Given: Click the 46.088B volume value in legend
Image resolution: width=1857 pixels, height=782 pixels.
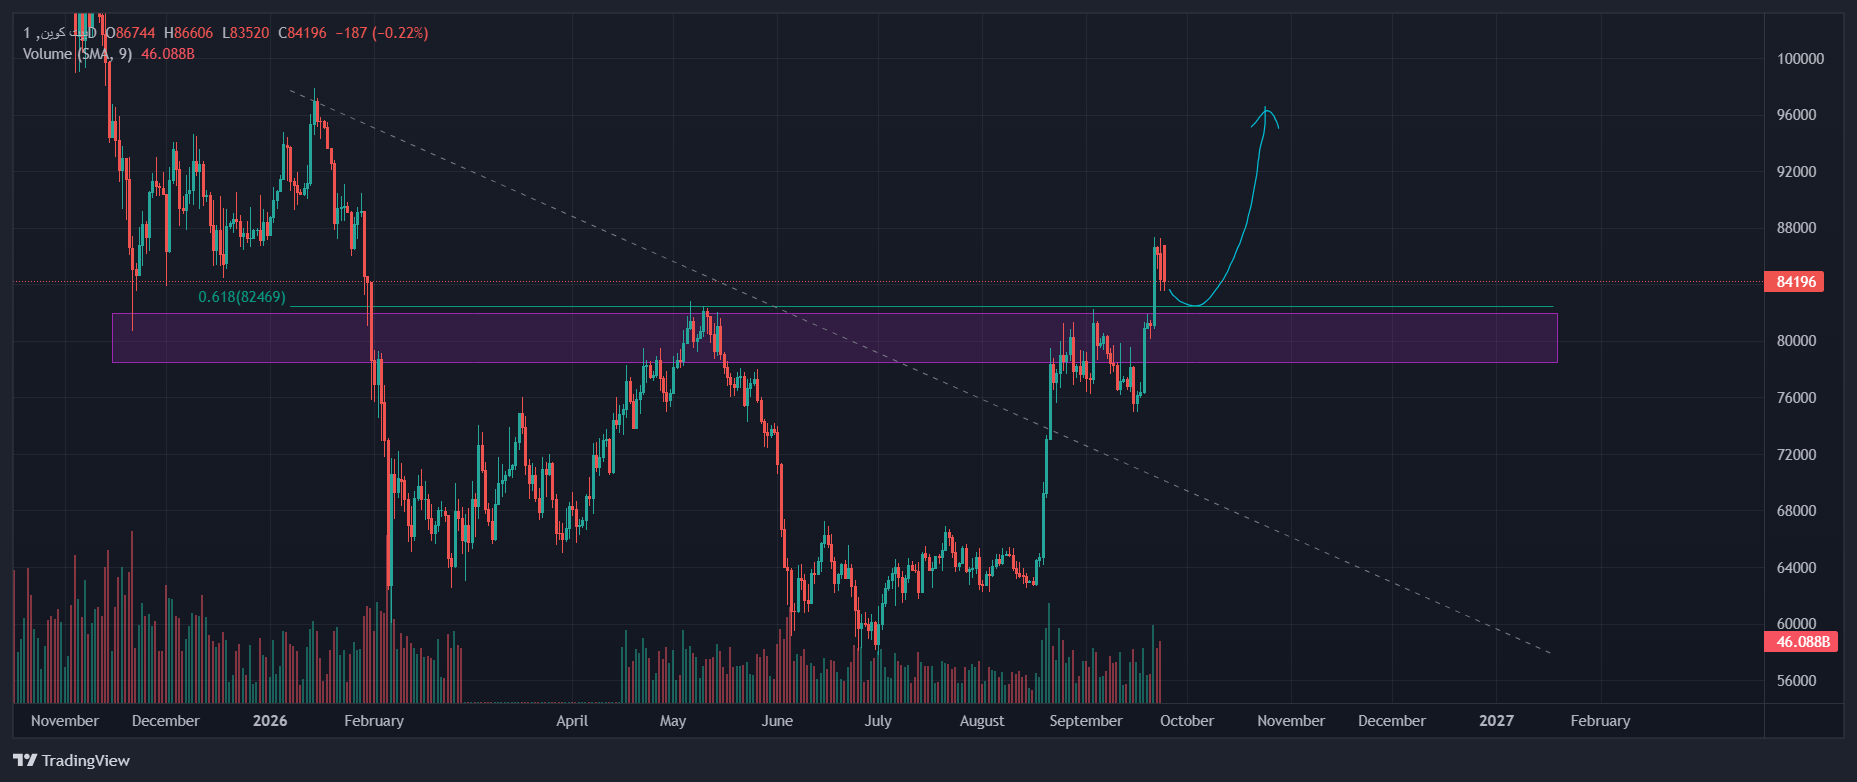Looking at the screenshot, I should pos(168,54).
